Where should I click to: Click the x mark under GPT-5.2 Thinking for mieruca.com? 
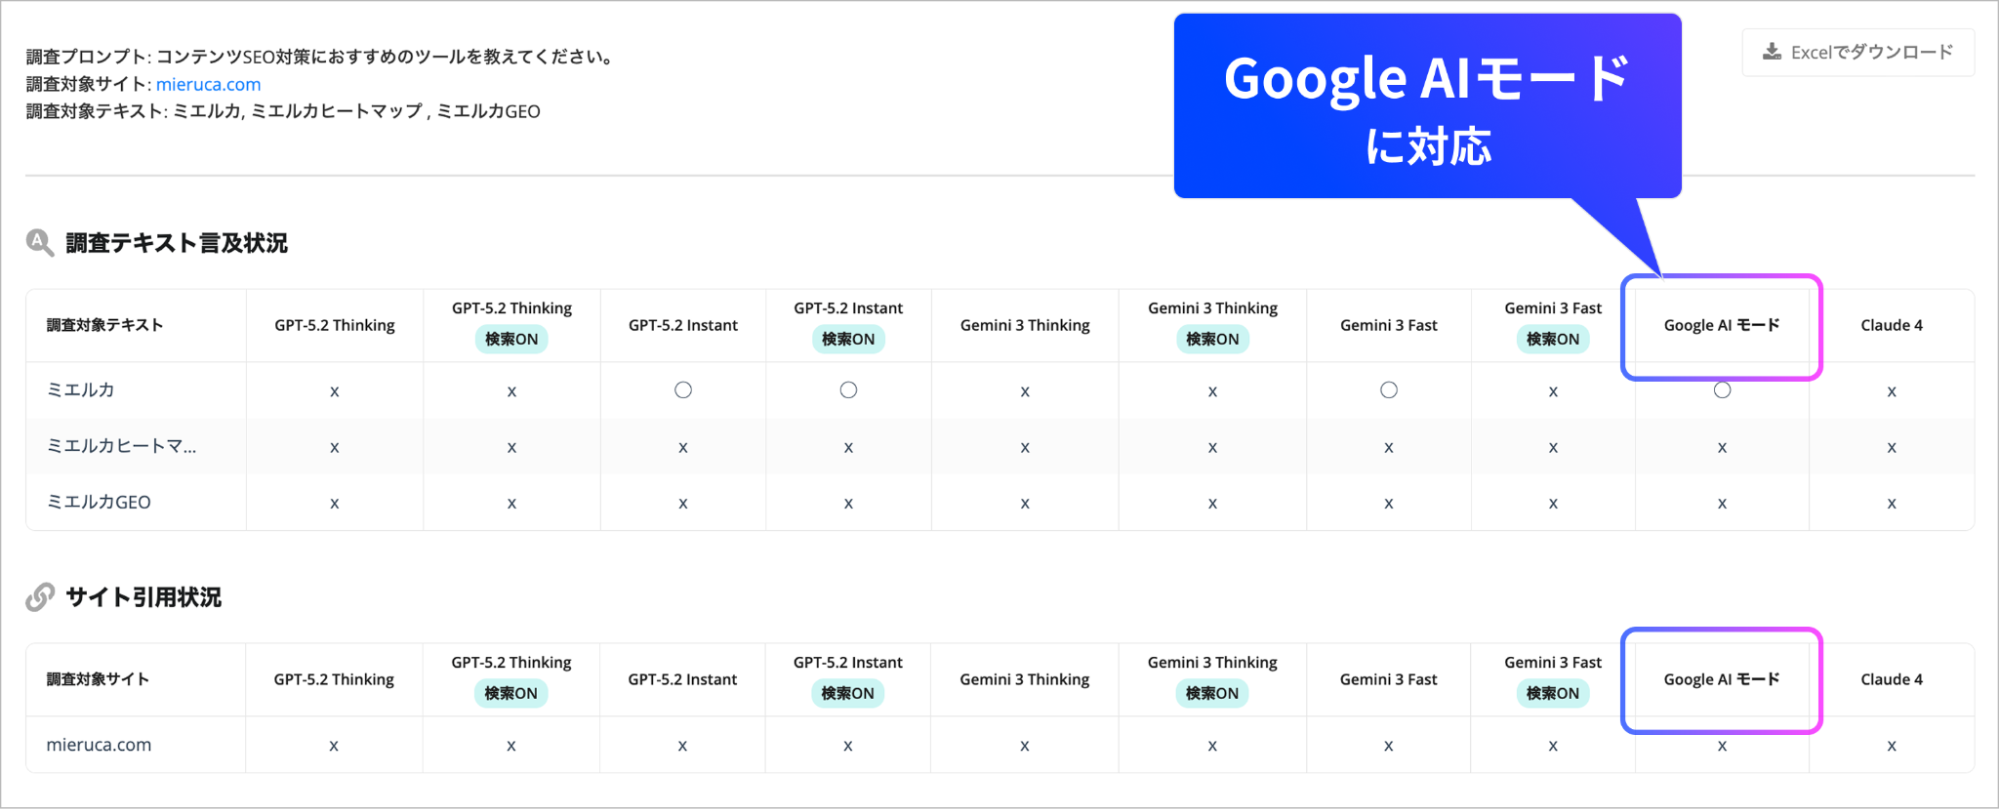pos(334,746)
